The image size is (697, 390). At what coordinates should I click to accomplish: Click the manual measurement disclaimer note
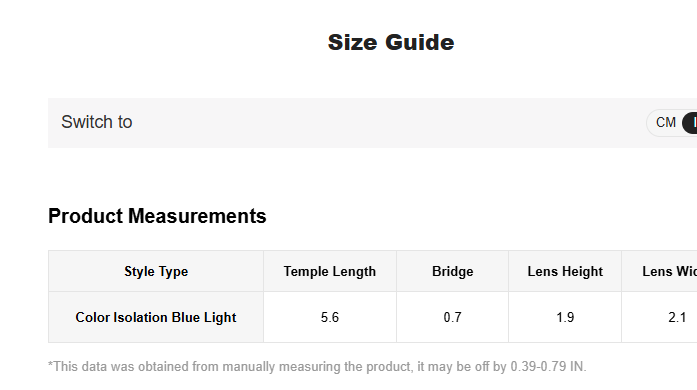317,366
